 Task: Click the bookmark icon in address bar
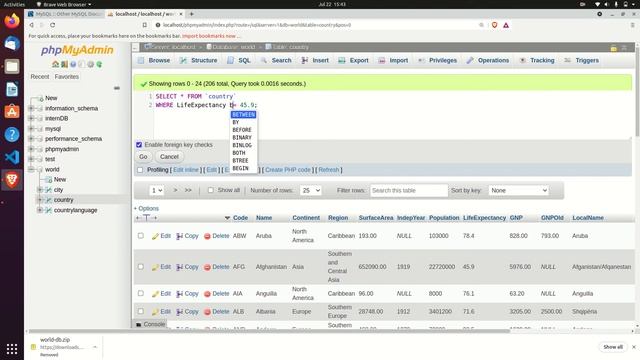coord(144,25)
